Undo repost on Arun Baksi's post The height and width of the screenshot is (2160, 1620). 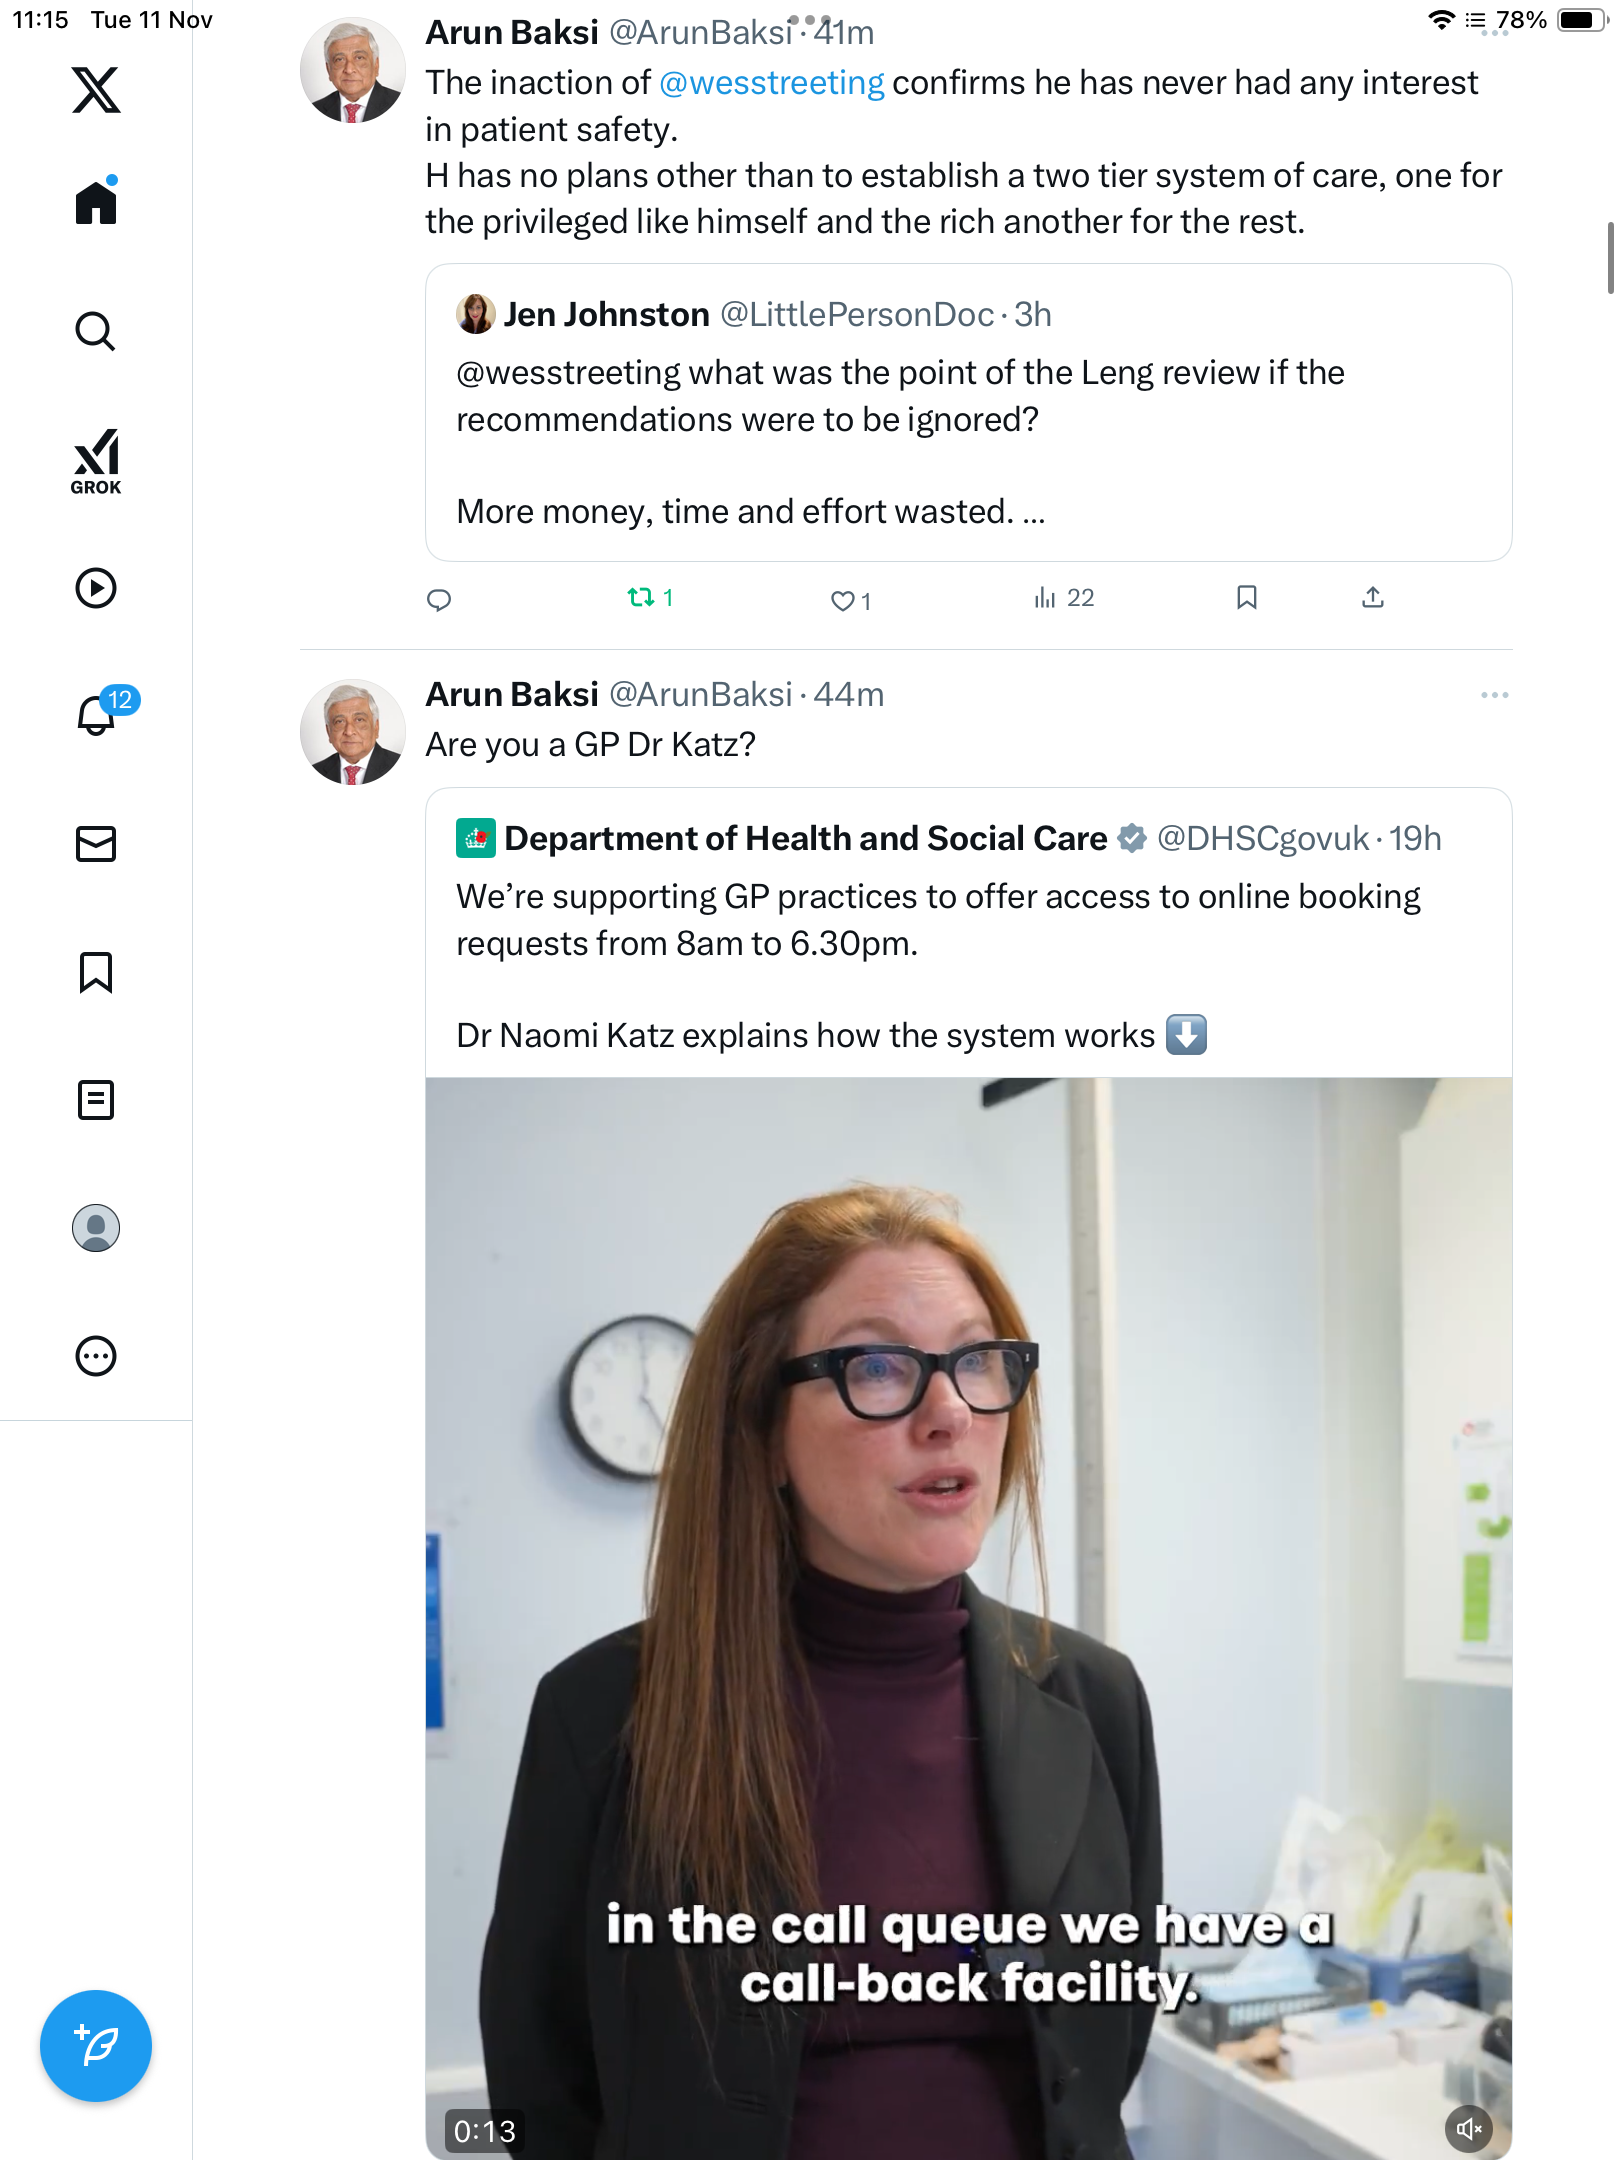coord(641,598)
